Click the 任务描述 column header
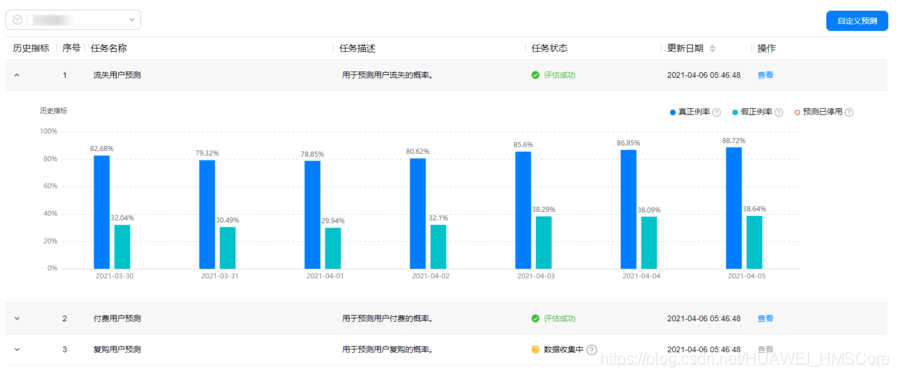The height and width of the screenshot is (377, 899). [x=357, y=49]
